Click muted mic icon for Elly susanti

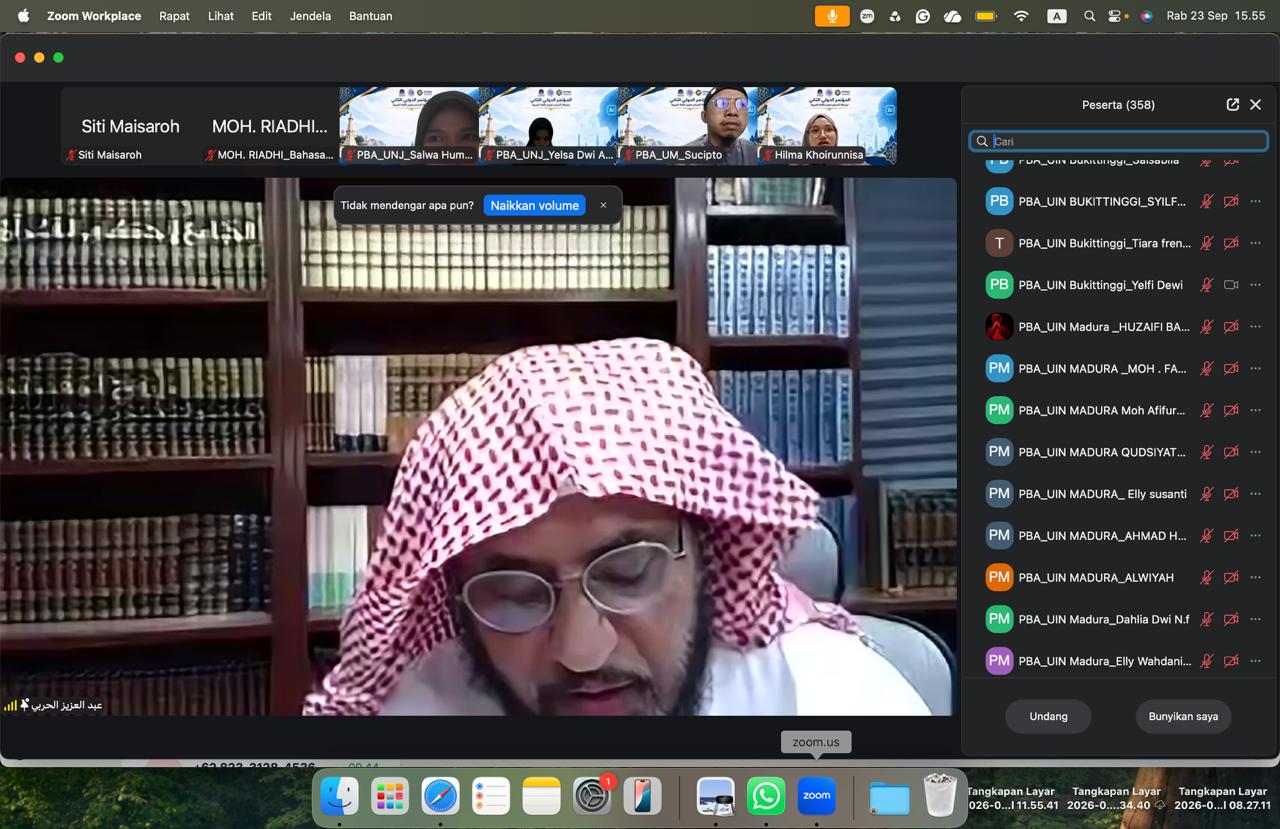tap(1207, 494)
